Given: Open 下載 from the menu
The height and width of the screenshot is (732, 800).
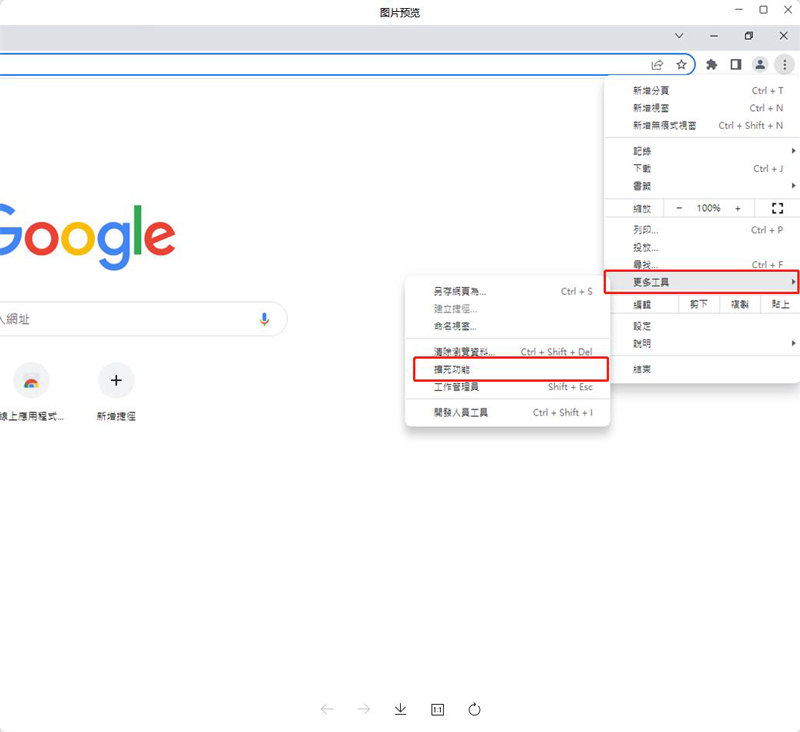Looking at the screenshot, I should pos(702,168).
